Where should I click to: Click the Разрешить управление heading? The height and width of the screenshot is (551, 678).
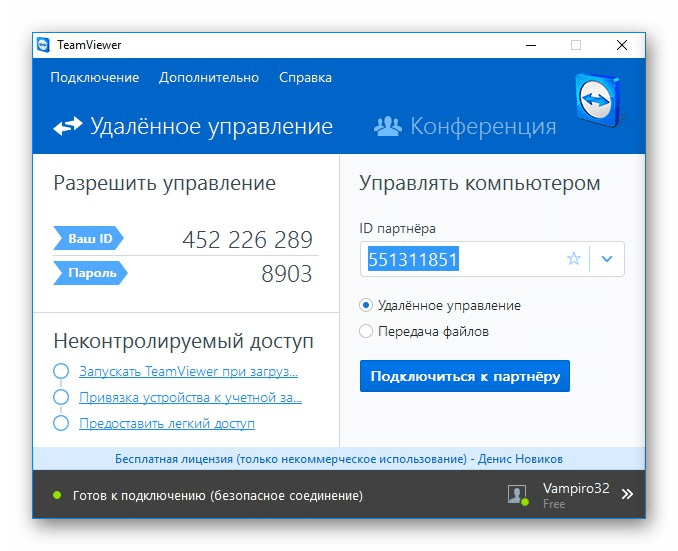tap(164, 183)
